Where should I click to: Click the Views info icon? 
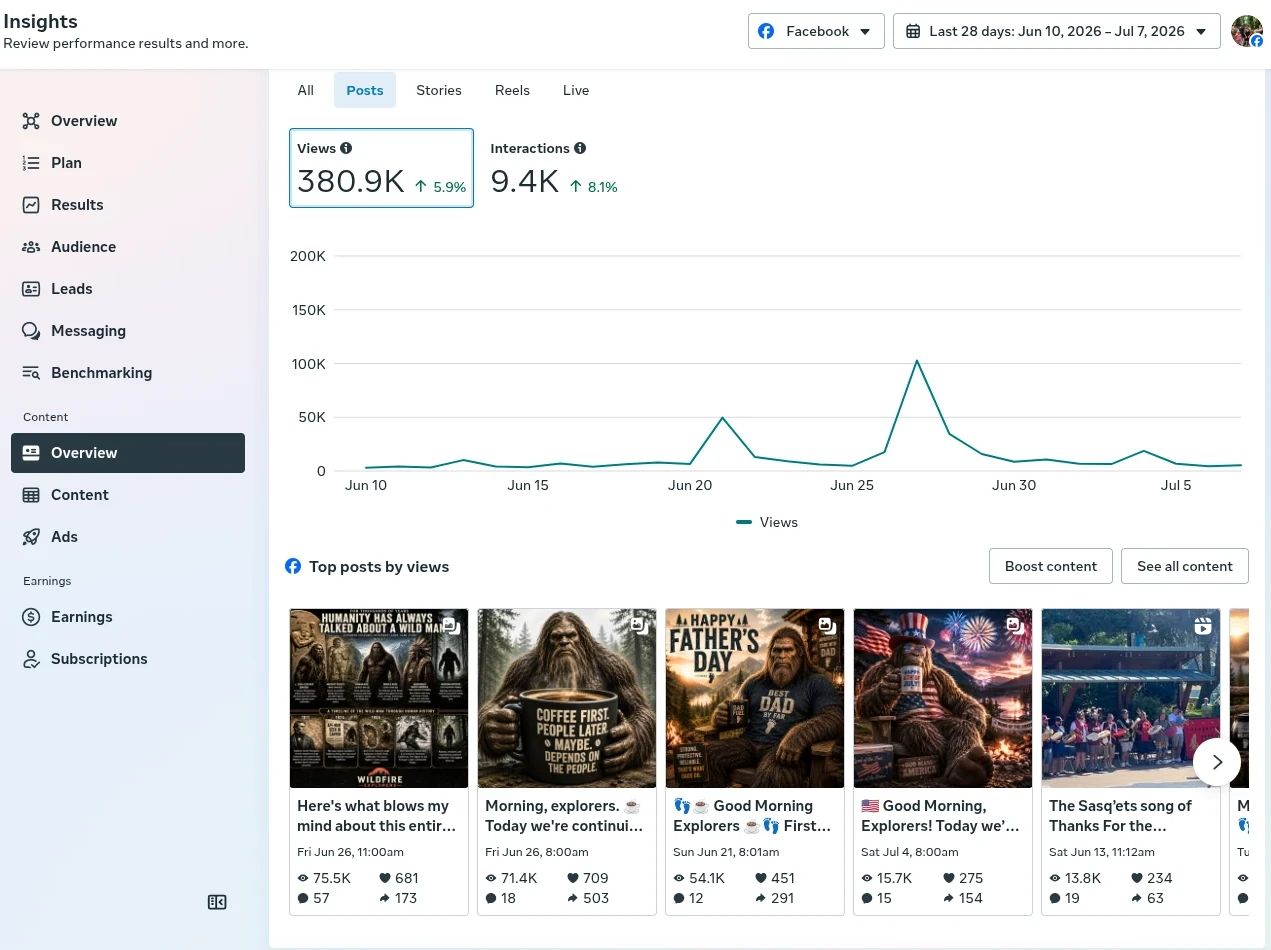tap(346, 148)
